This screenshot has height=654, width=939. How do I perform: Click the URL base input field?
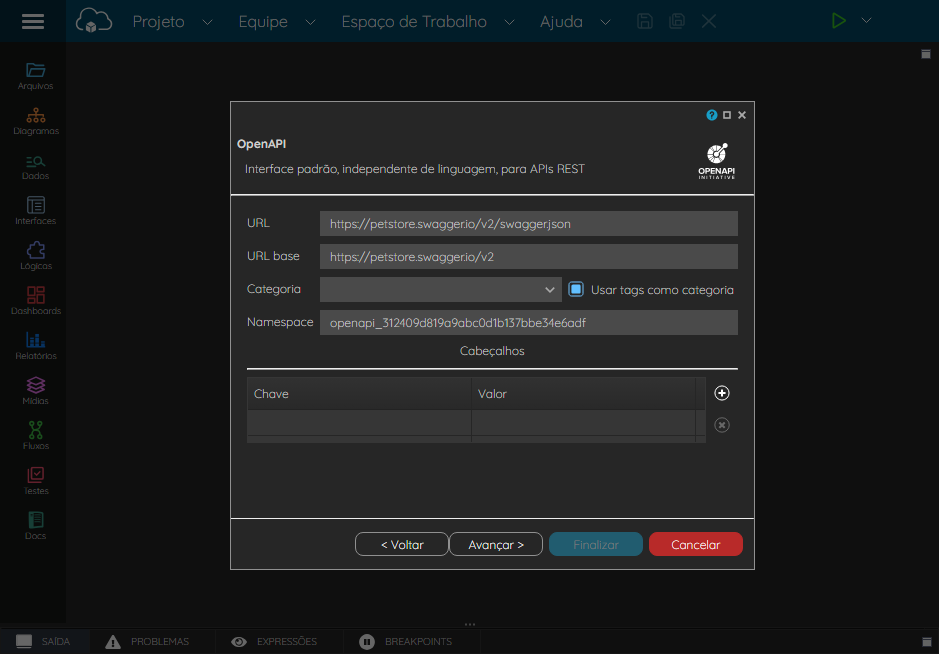pyautogui.click(x=529, y=256)
